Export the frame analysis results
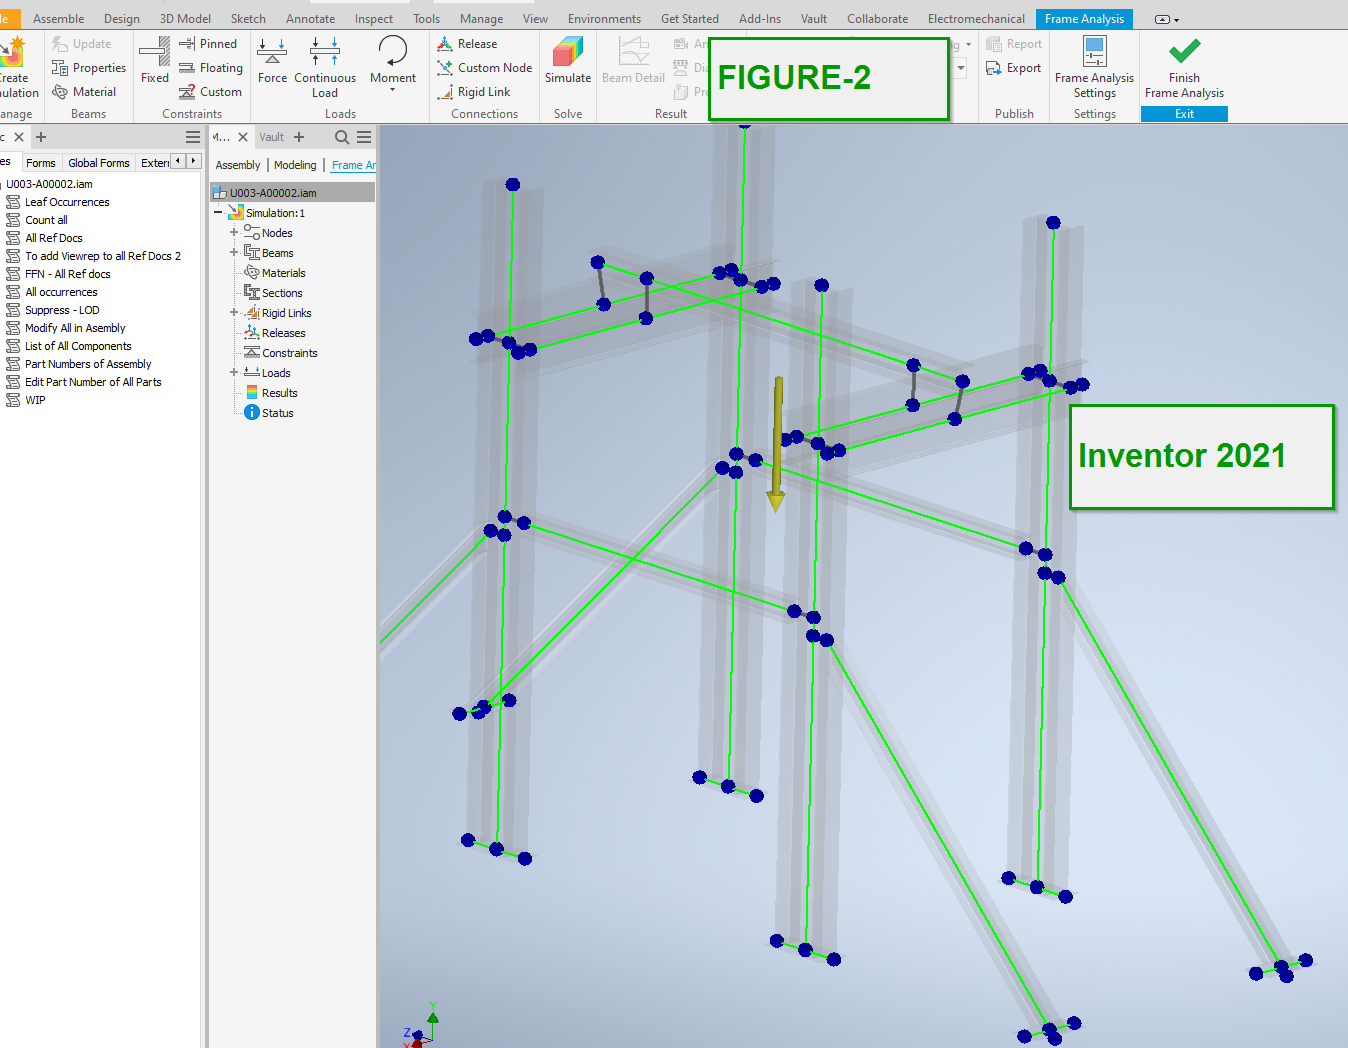The width and height of the screenshot is (1348, 1048). [1014, 68]
